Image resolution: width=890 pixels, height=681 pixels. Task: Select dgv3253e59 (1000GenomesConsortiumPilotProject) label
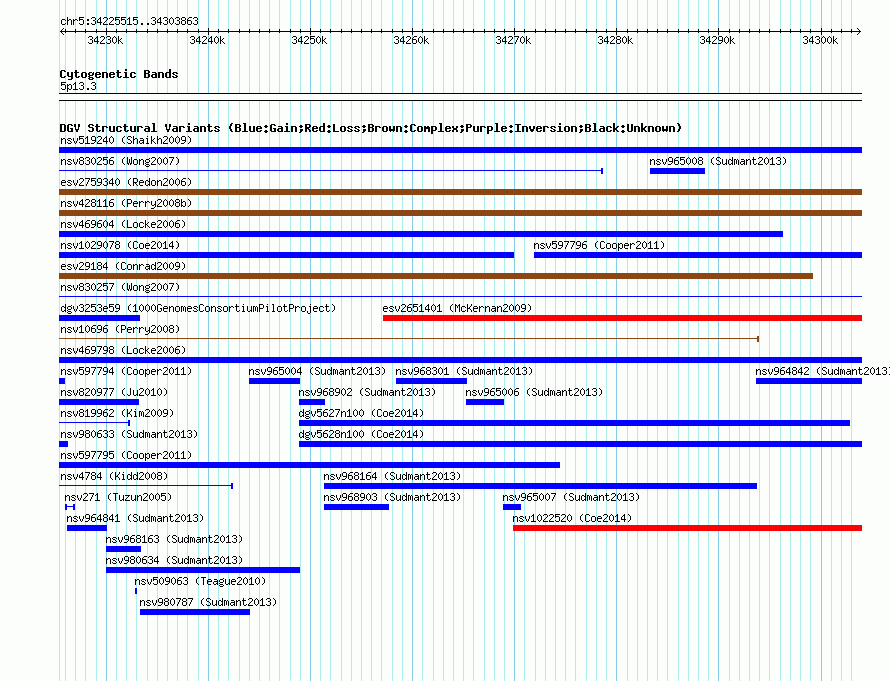198,308
